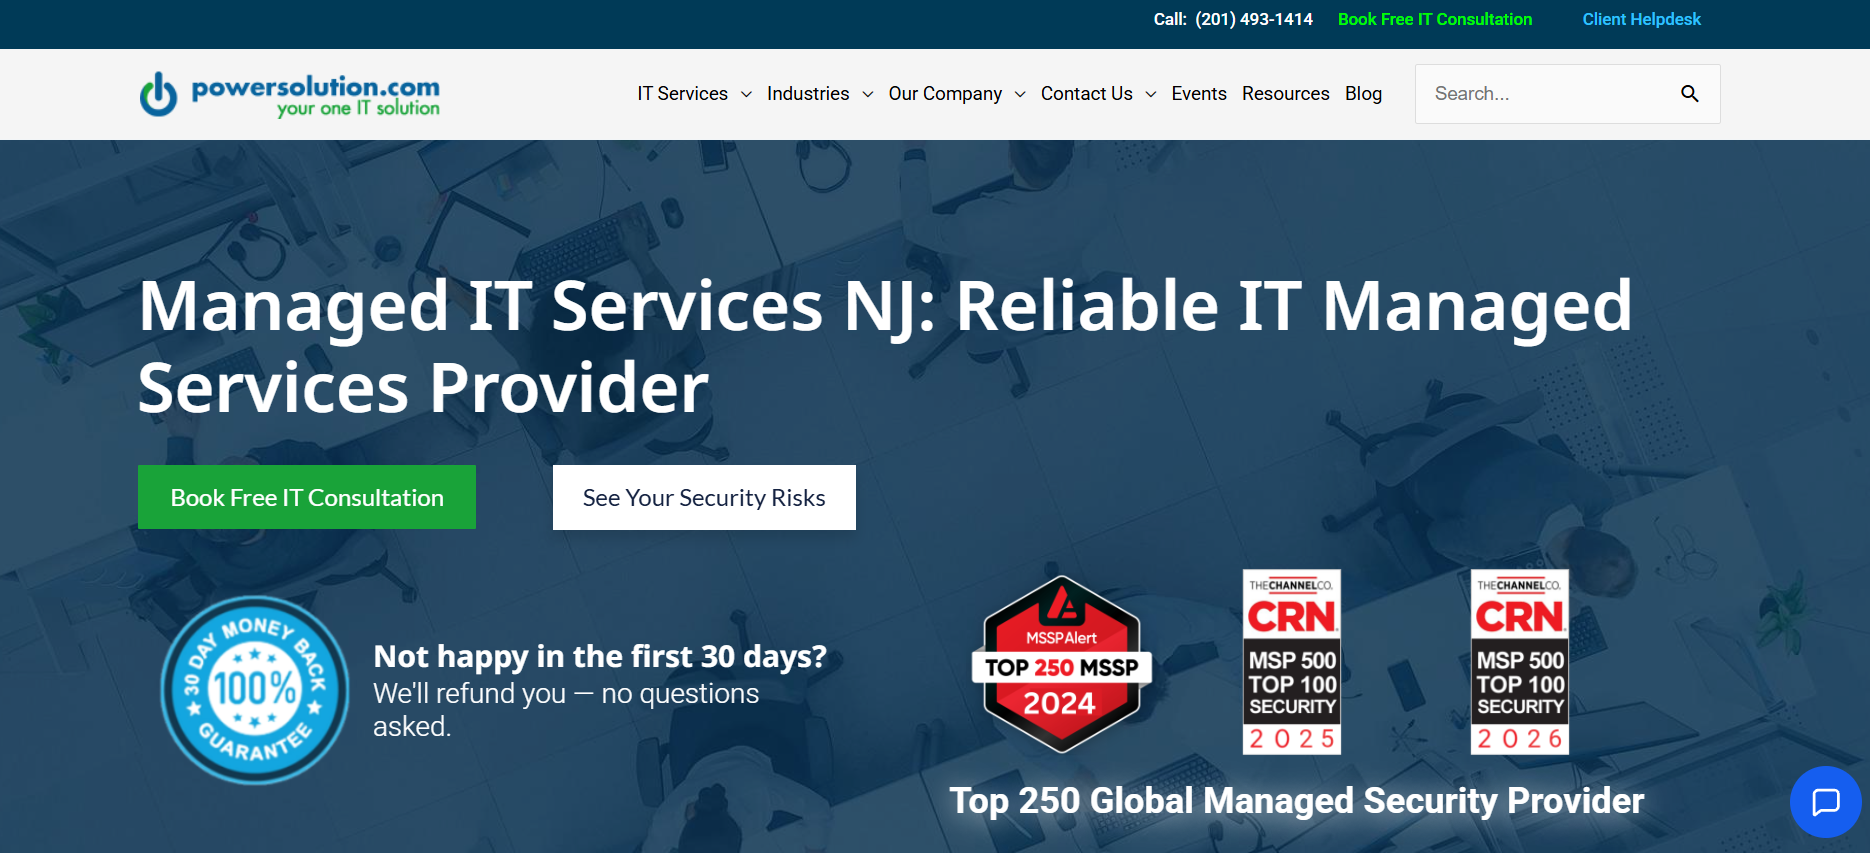Click the MSSP Alert Top 250 2024 badge
1870x853 pixels.
(x=1061, y=665)
